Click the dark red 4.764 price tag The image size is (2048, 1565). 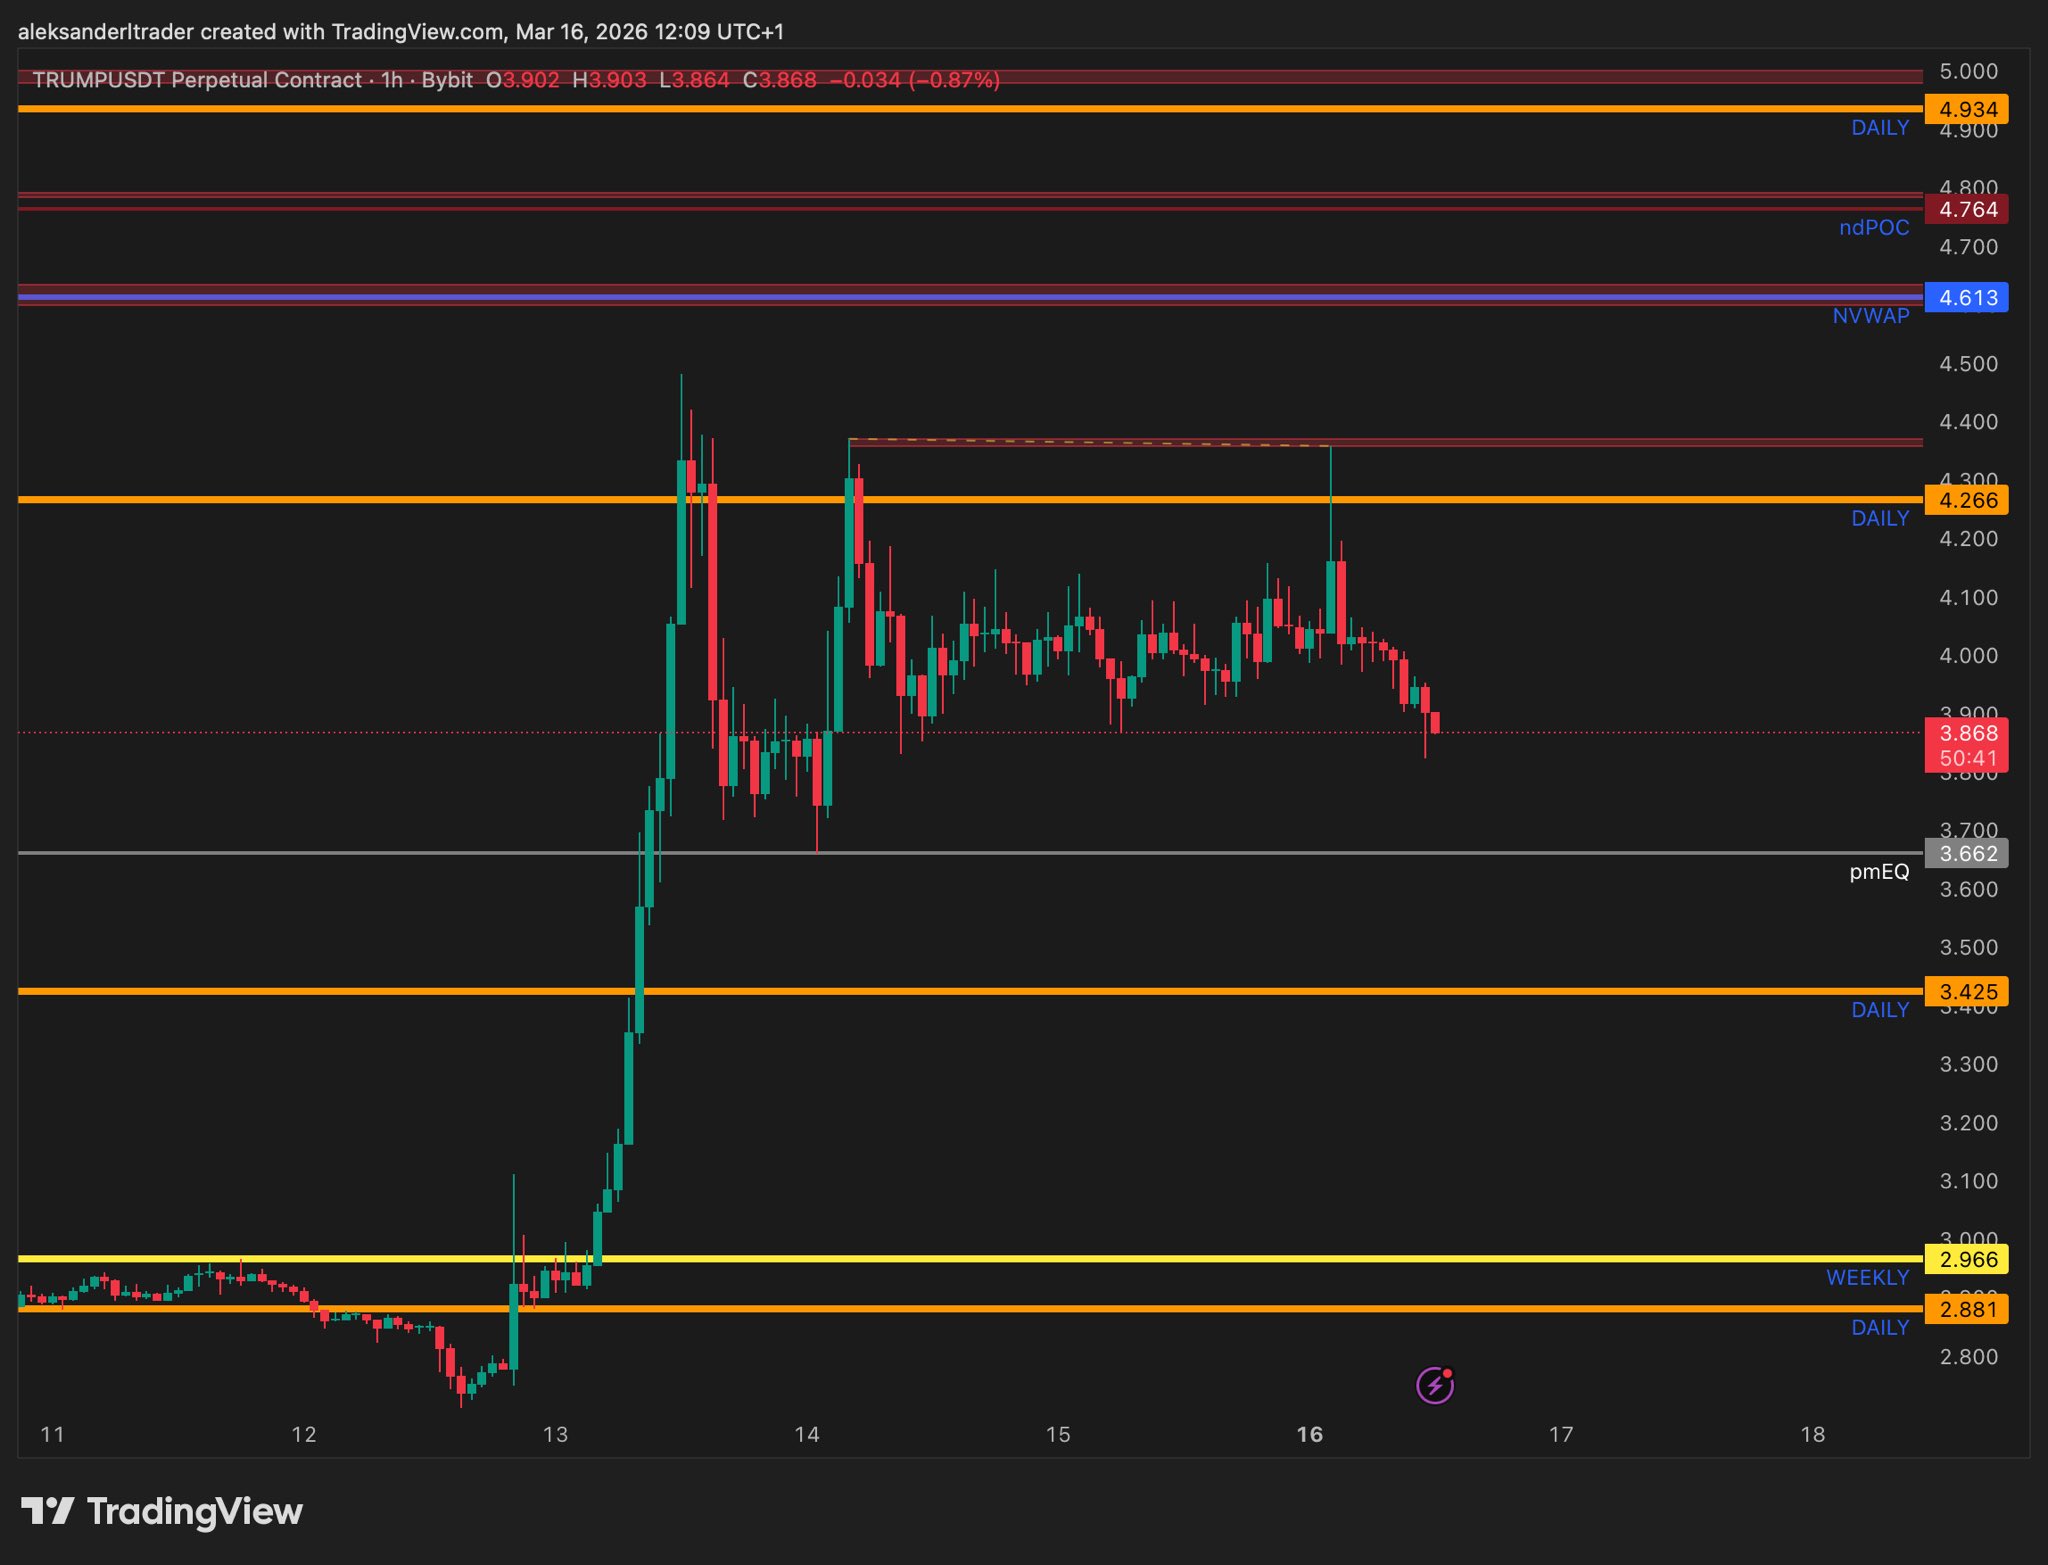click(1966, 210)
